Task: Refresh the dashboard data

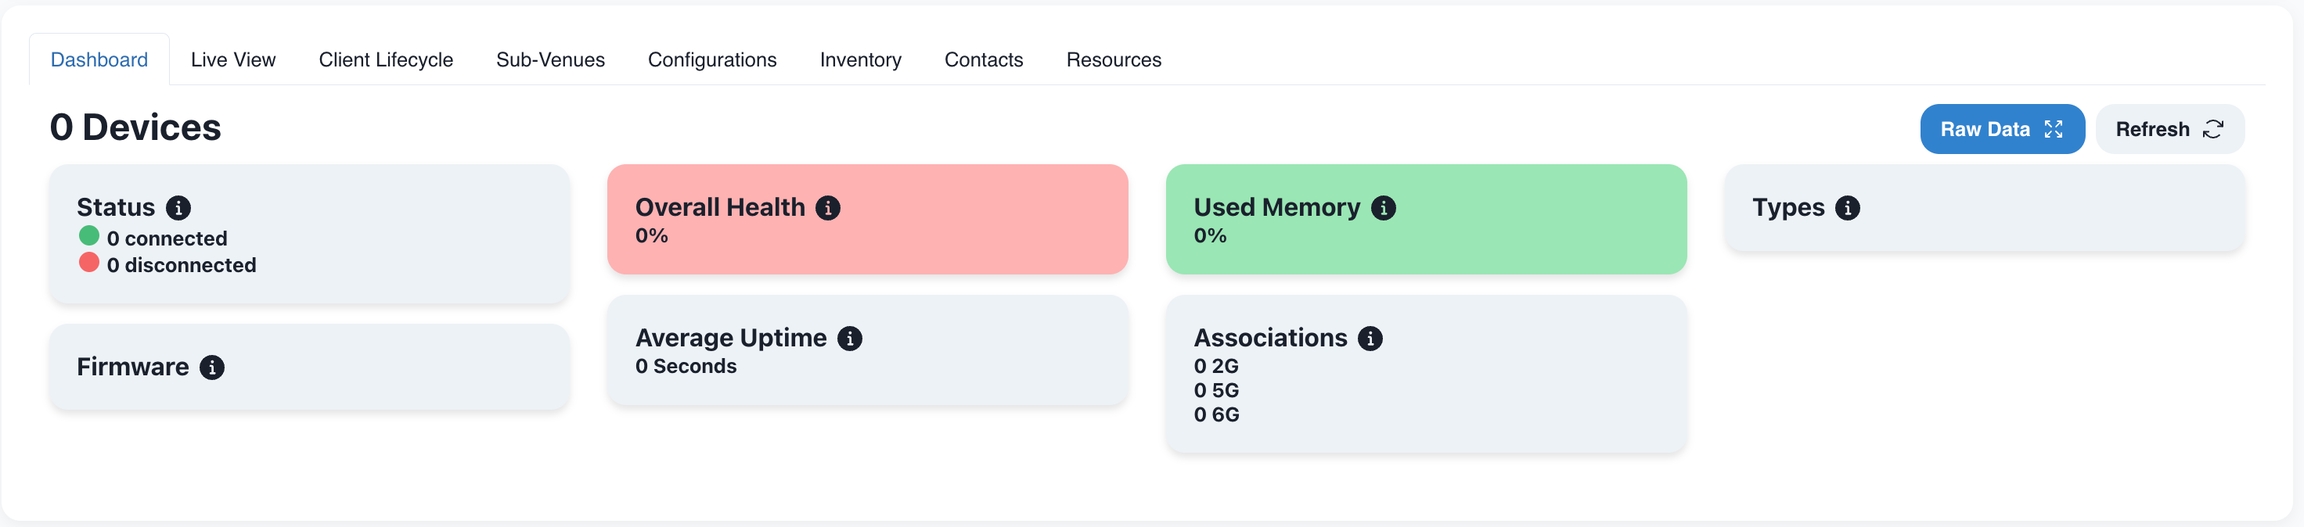Action: pos(2169,129)
